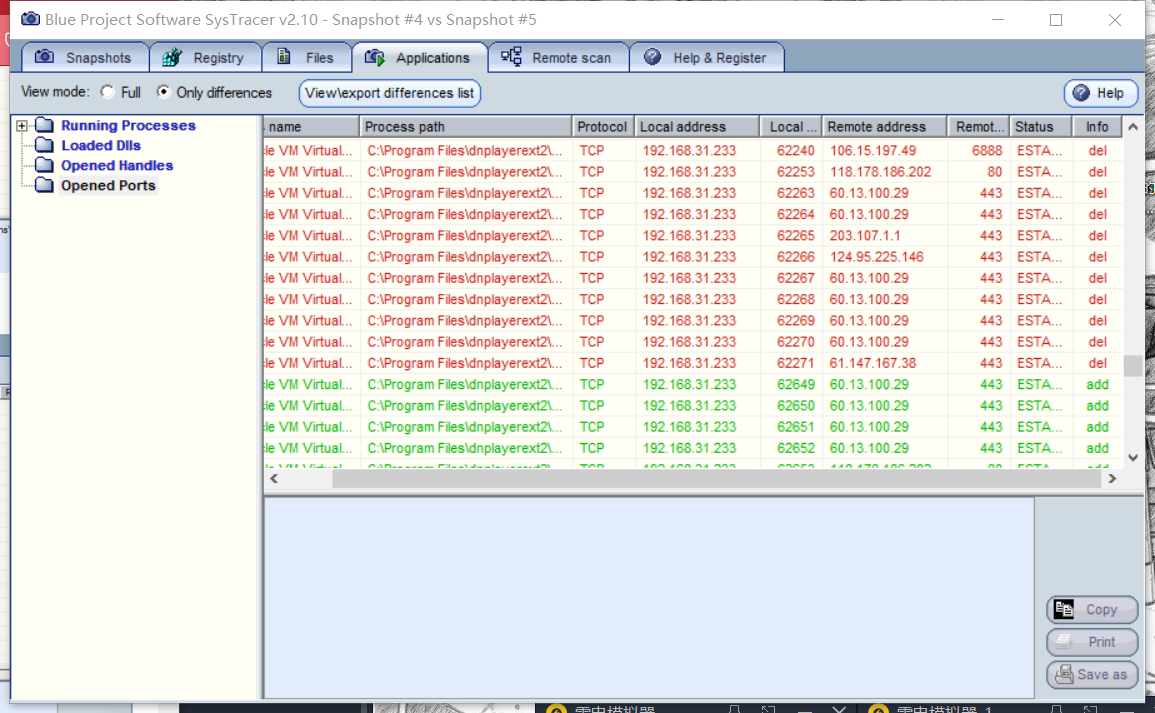Sort by Process path column header

pyautogui.click(x=466, y=127)
